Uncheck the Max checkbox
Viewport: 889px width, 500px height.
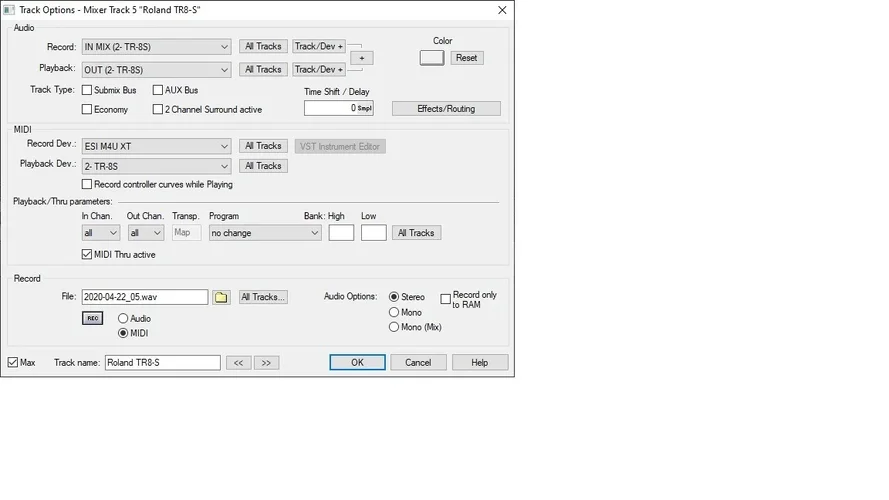[13, 362]
